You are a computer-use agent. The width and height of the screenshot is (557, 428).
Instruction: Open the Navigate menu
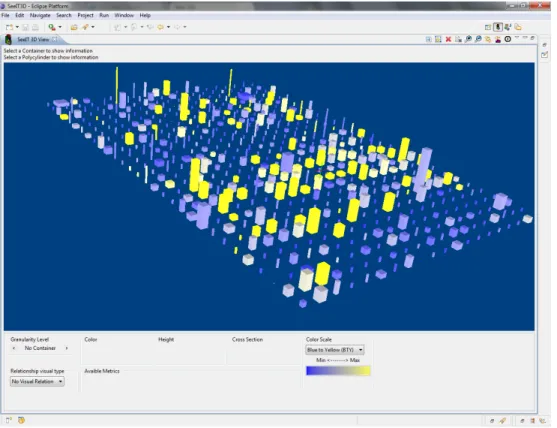40,15
